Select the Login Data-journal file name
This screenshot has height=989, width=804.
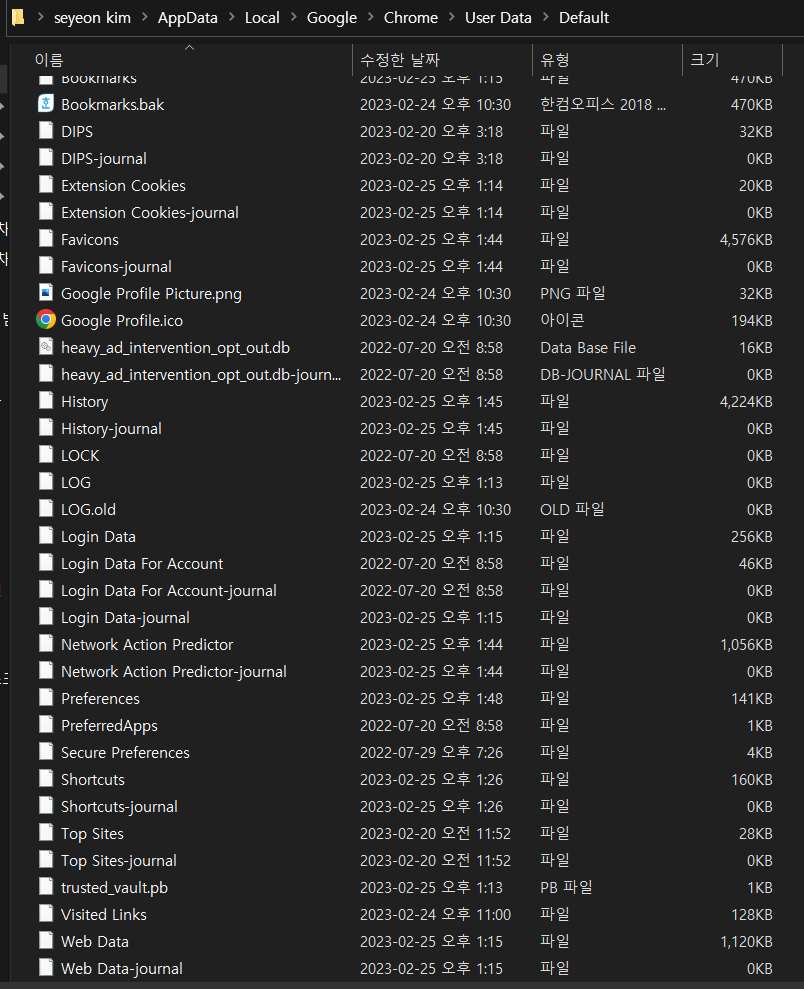[125, 617]
